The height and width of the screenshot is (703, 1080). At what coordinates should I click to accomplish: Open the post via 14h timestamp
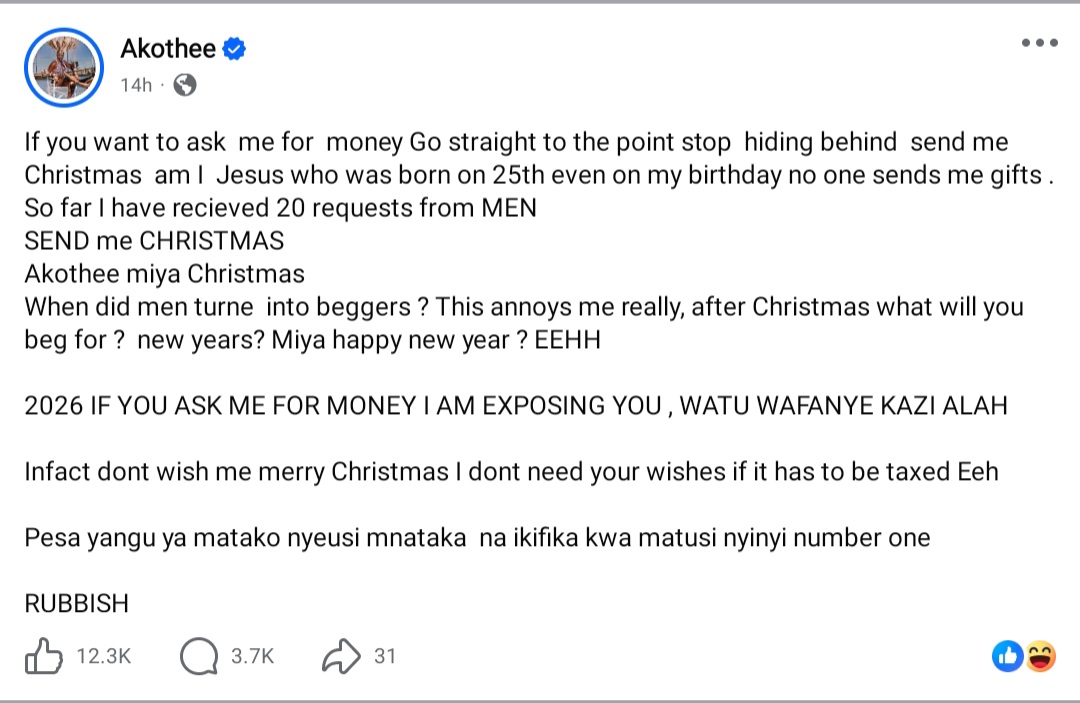tap(135, 85)
